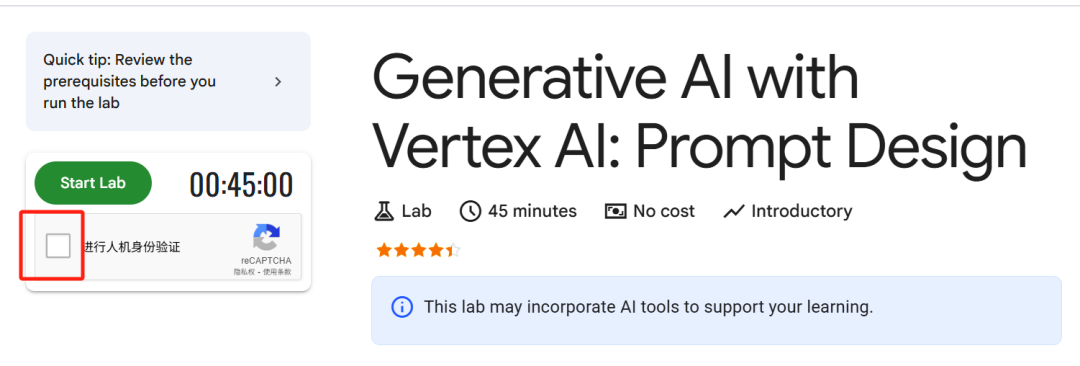
Task: Click the first orange rating star
Action: pos(384,250)
